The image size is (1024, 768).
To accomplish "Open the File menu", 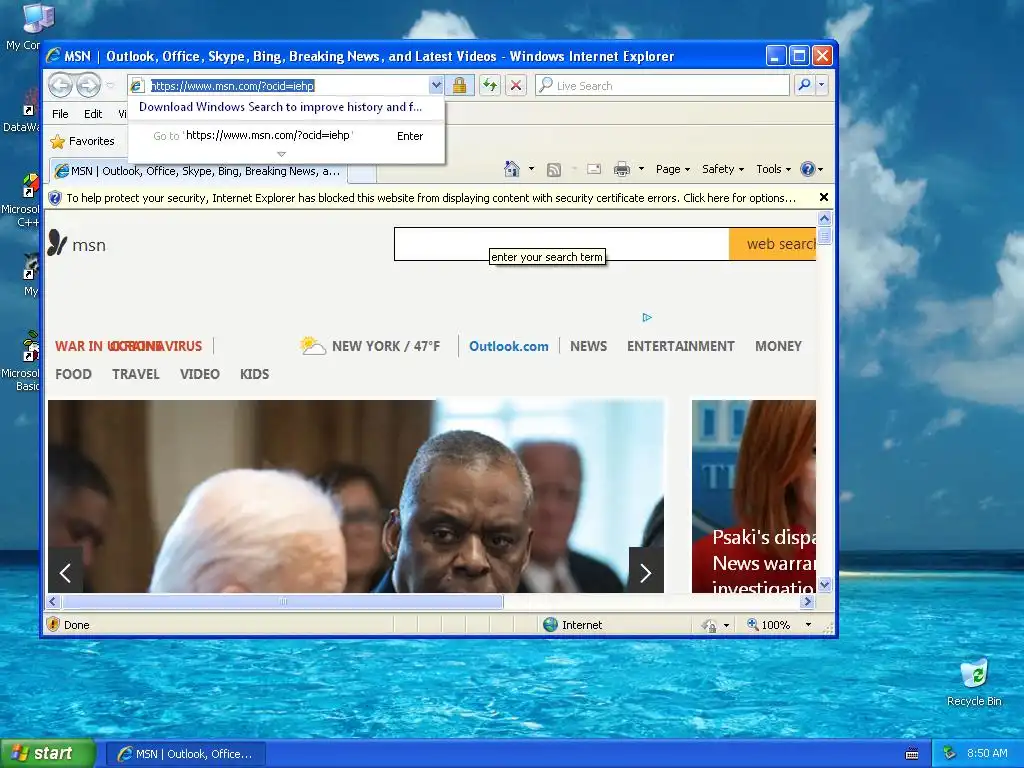I will point(60,114).
